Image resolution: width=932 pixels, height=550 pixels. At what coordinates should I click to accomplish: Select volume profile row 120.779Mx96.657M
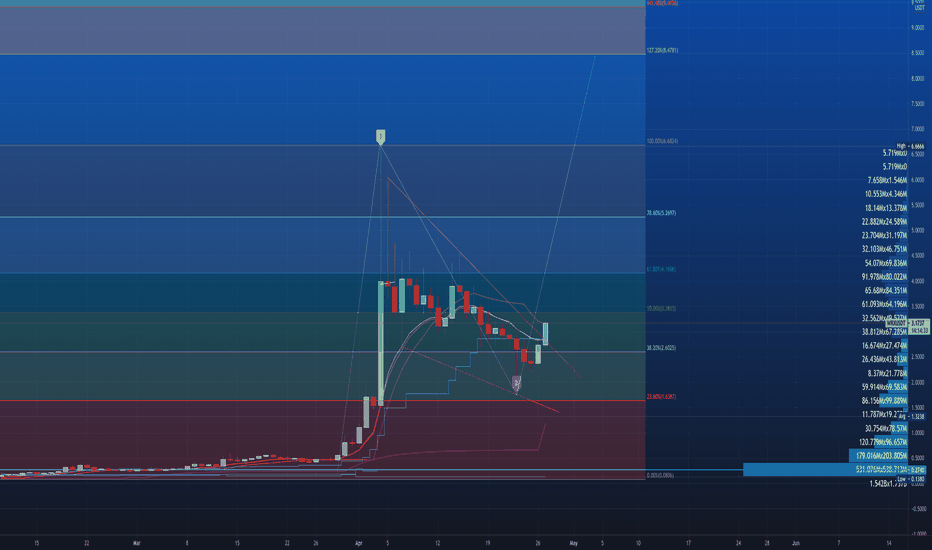(883, 442)
